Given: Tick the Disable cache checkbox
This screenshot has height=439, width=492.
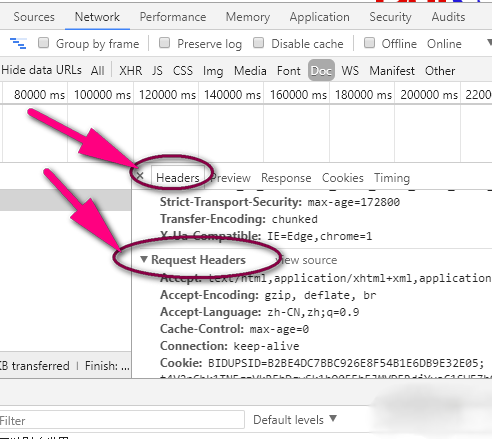Looking at the screenshot, I should point(259,43).
